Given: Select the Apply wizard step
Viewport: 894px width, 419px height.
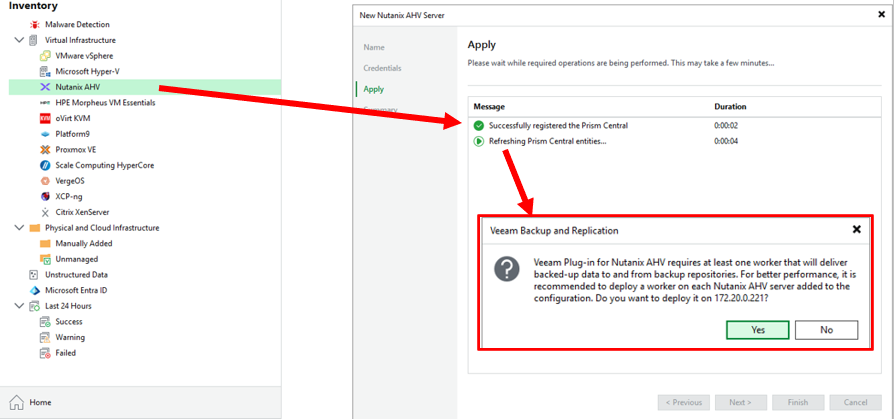Looking at the screenshot, I should pos(373,90).
